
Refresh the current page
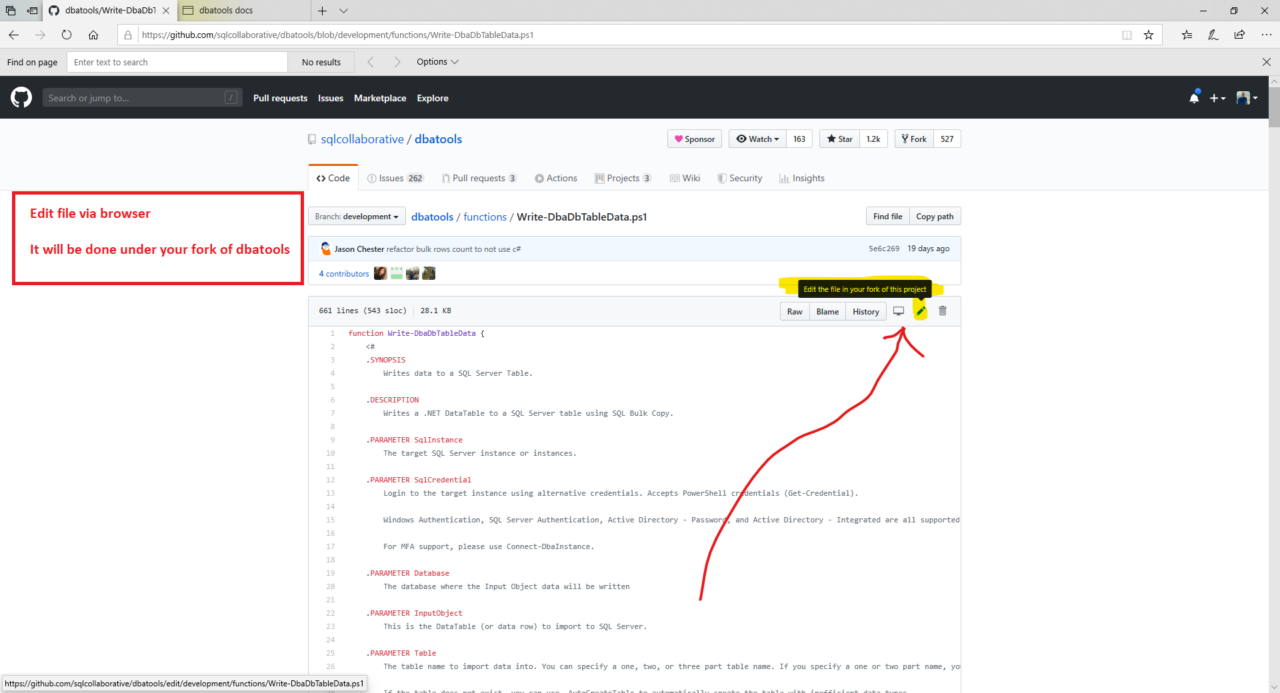click(67, 34)
